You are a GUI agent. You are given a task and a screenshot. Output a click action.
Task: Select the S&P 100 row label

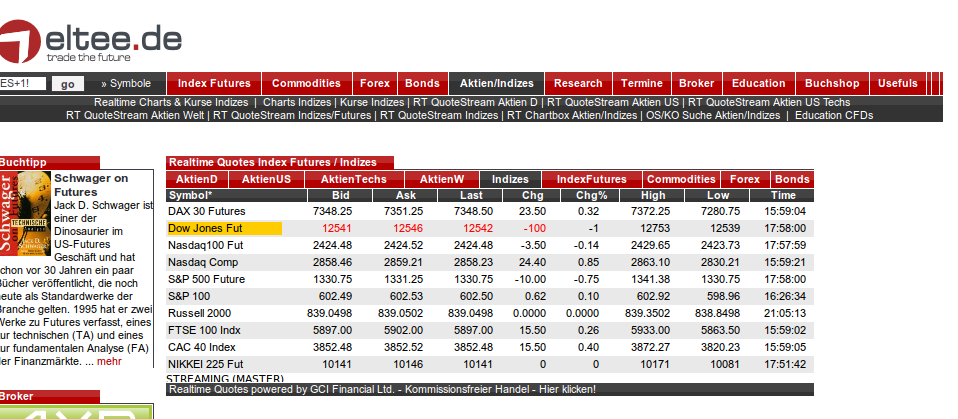pos(189,297)
